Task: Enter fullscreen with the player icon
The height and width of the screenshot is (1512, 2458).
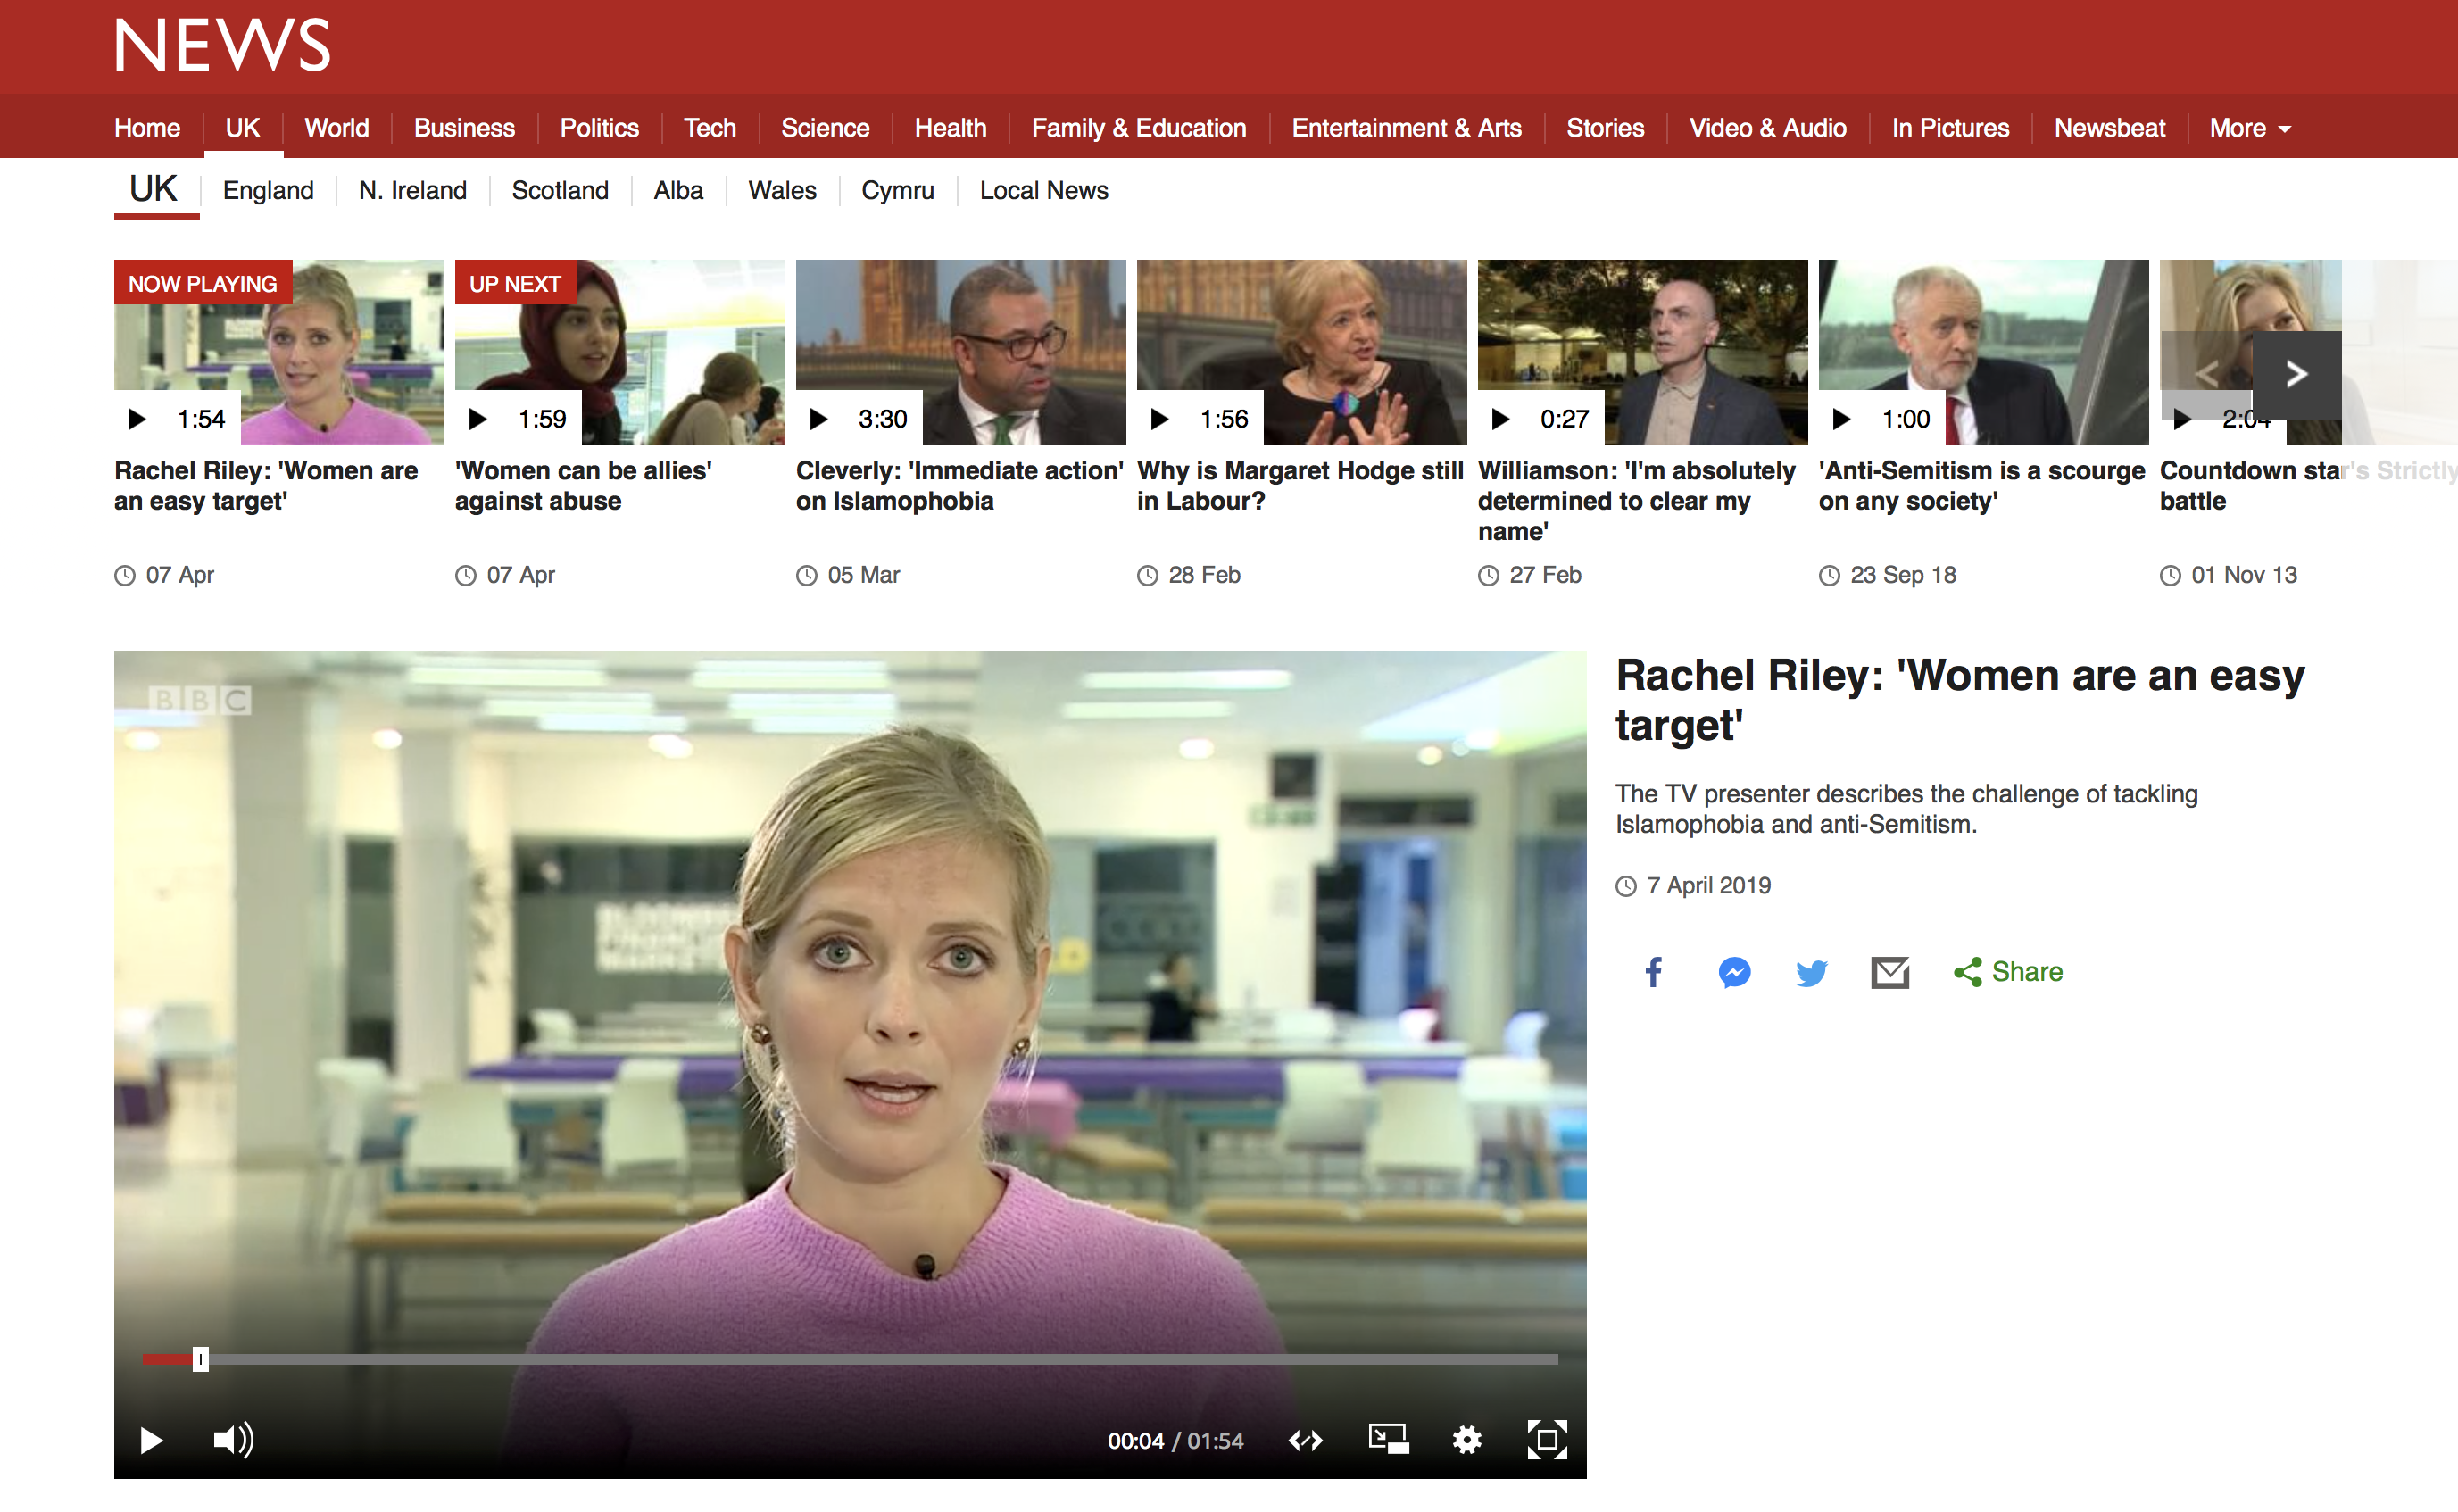Action: (x=1547, y=1440)
